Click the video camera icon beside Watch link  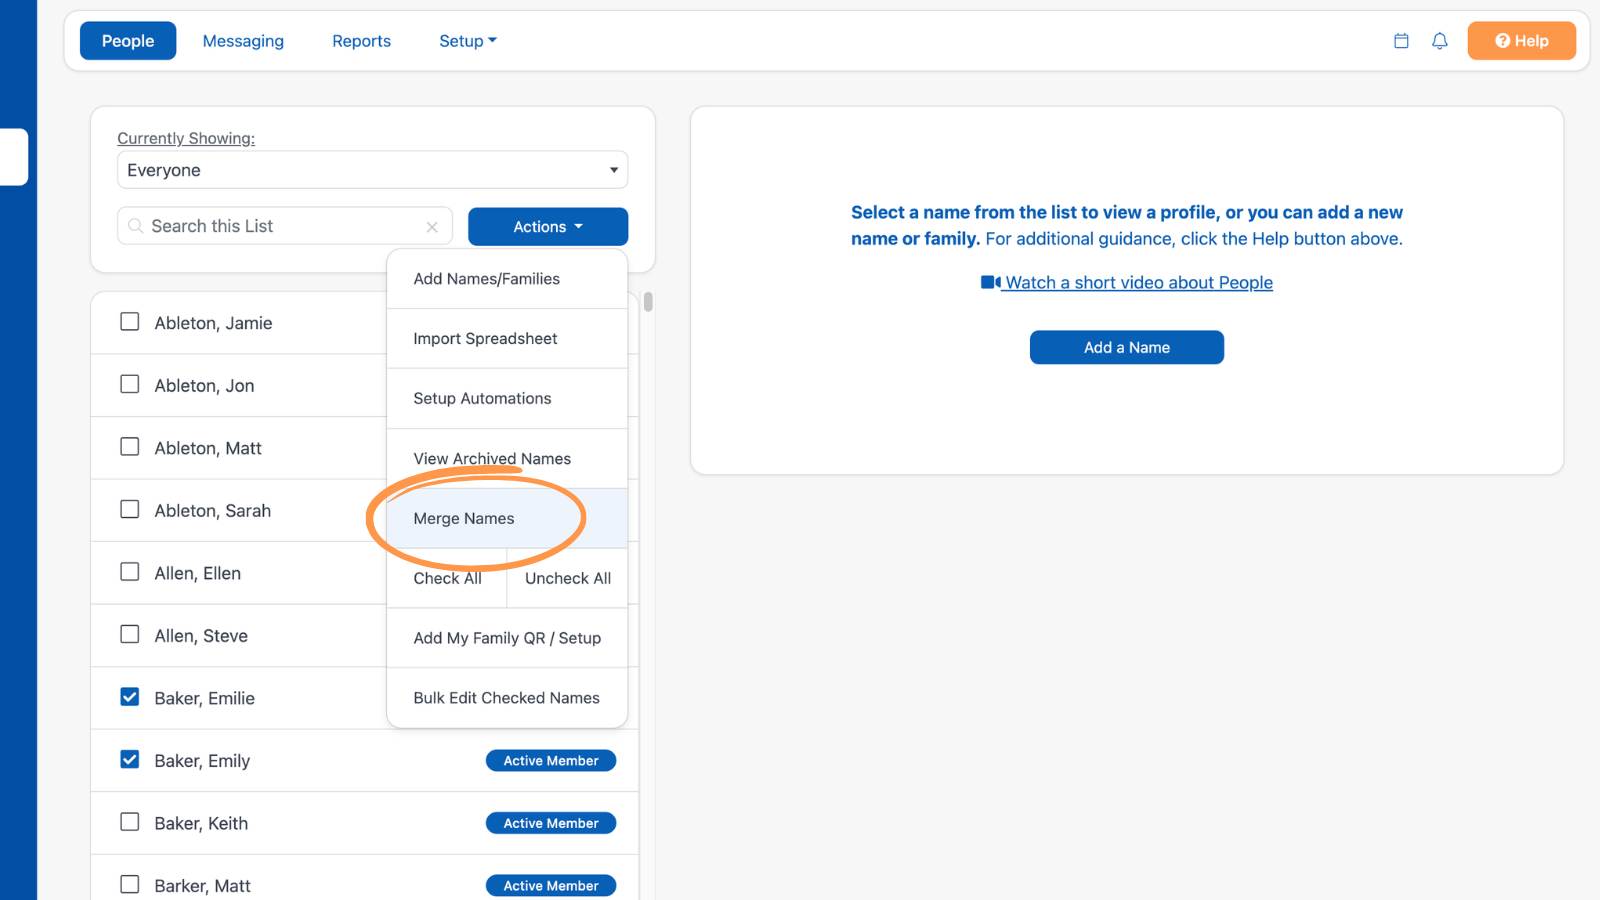(991, 283)
